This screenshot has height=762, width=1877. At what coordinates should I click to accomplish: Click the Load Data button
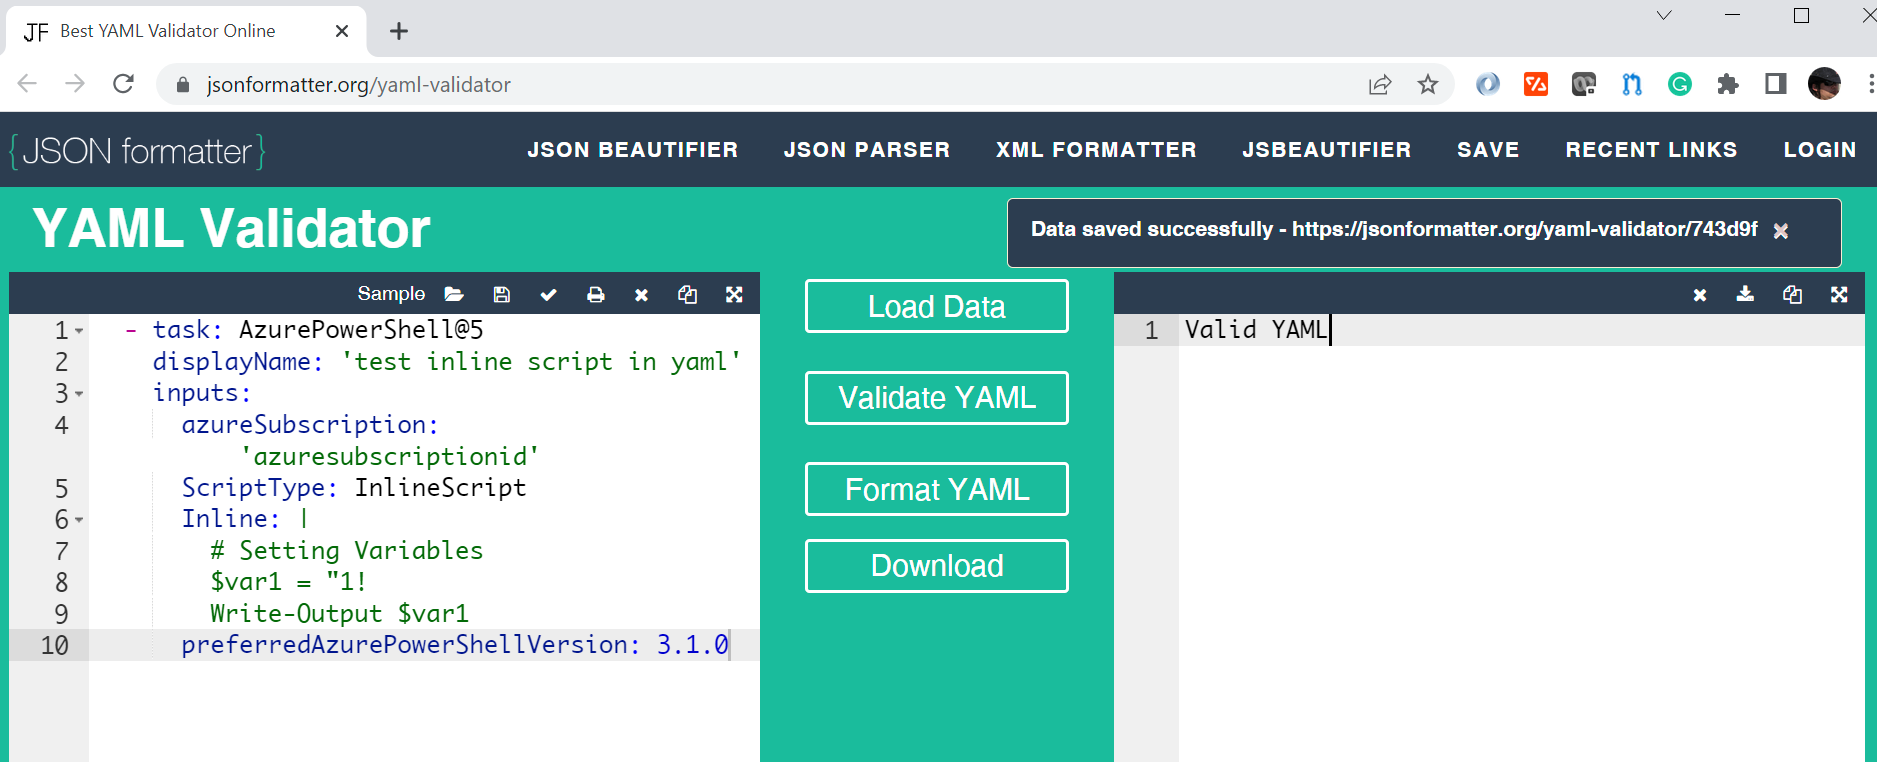[x=937, y=306]
